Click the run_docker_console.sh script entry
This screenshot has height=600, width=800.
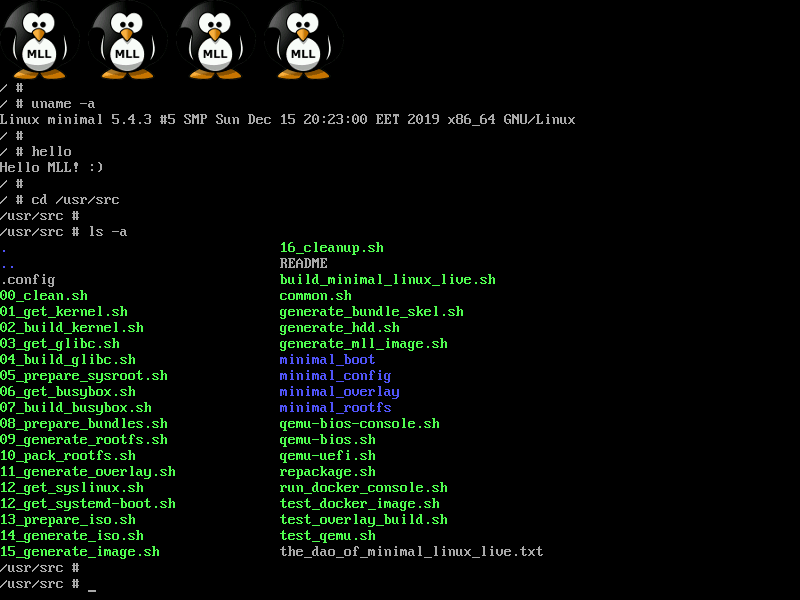363,488
